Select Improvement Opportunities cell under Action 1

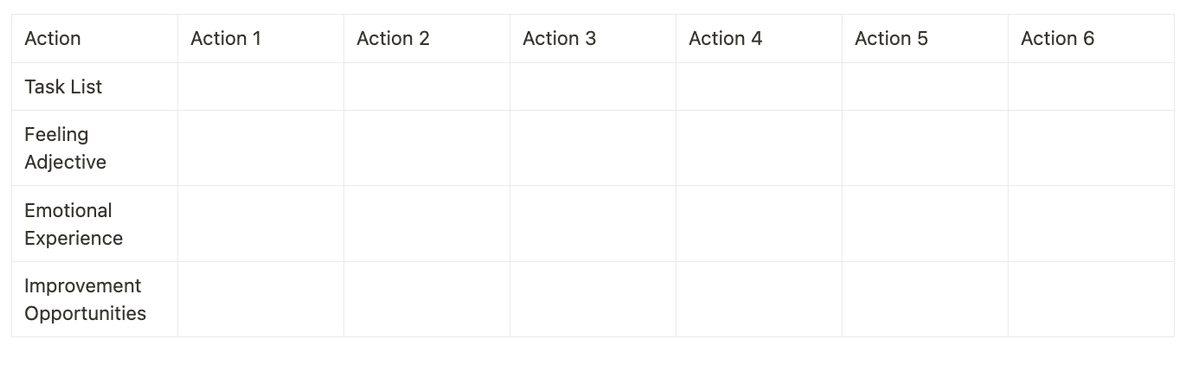pyautogui.click(x=261, y=299)
